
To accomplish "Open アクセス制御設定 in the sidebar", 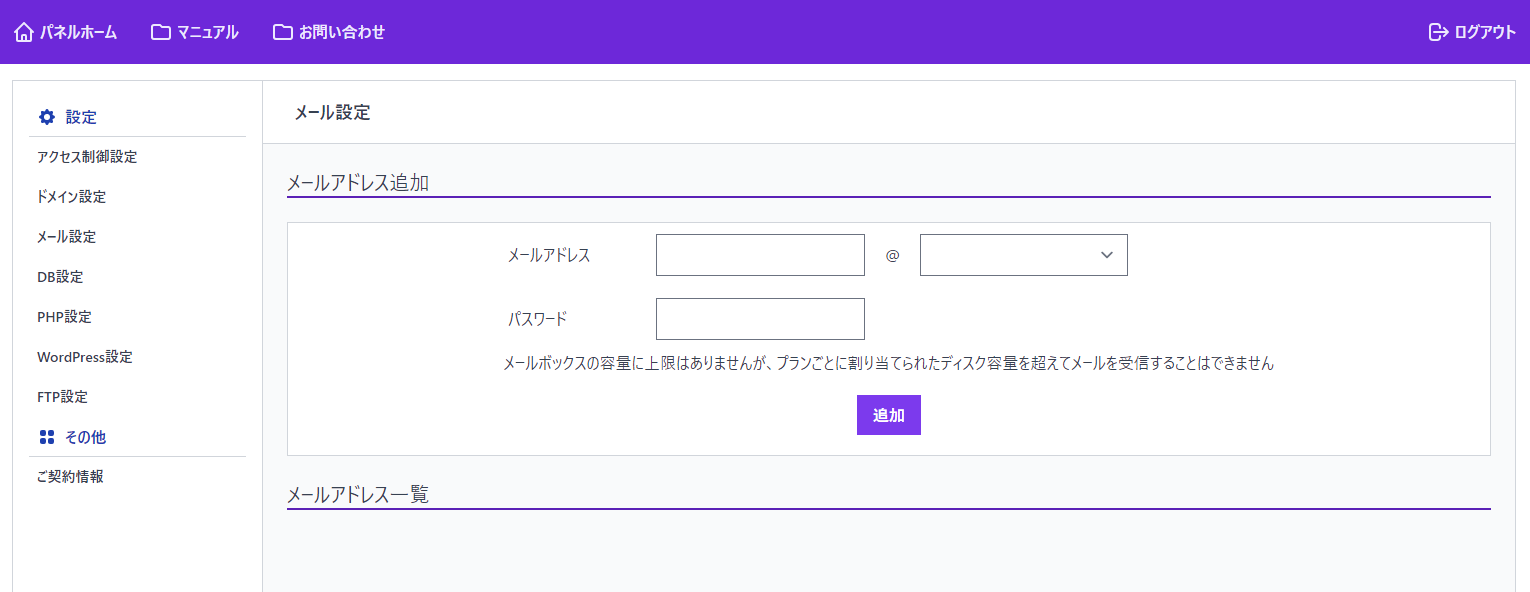I will point(87,157).
